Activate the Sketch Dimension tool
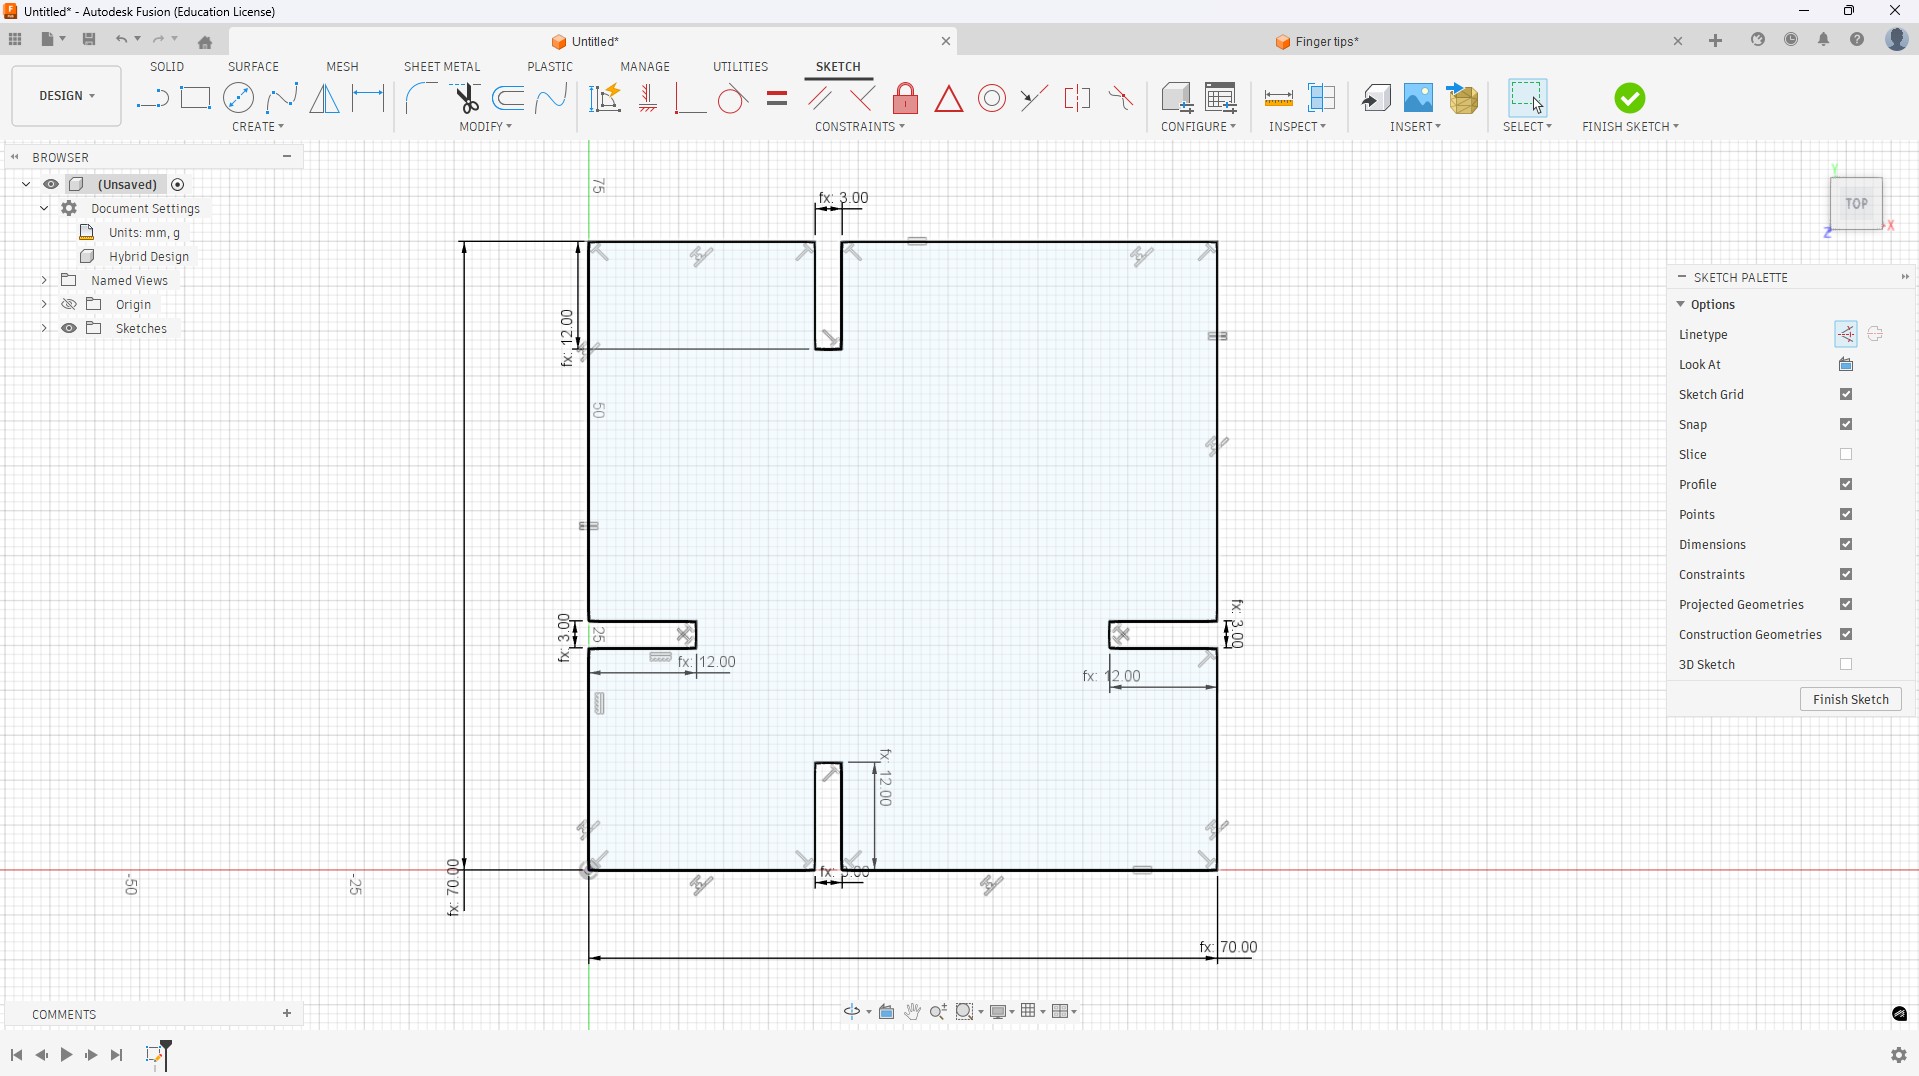 pyautogui.click(x=369, y=98)
